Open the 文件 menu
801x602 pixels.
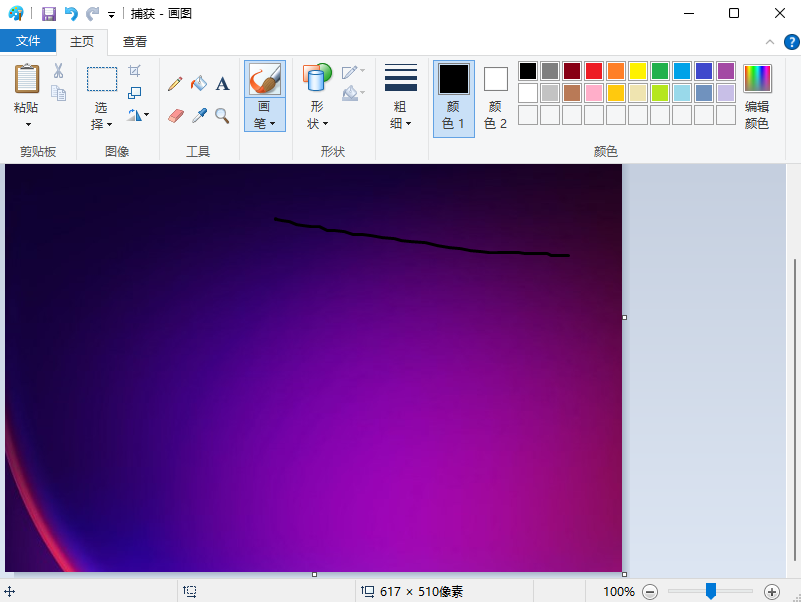(28, 41)
